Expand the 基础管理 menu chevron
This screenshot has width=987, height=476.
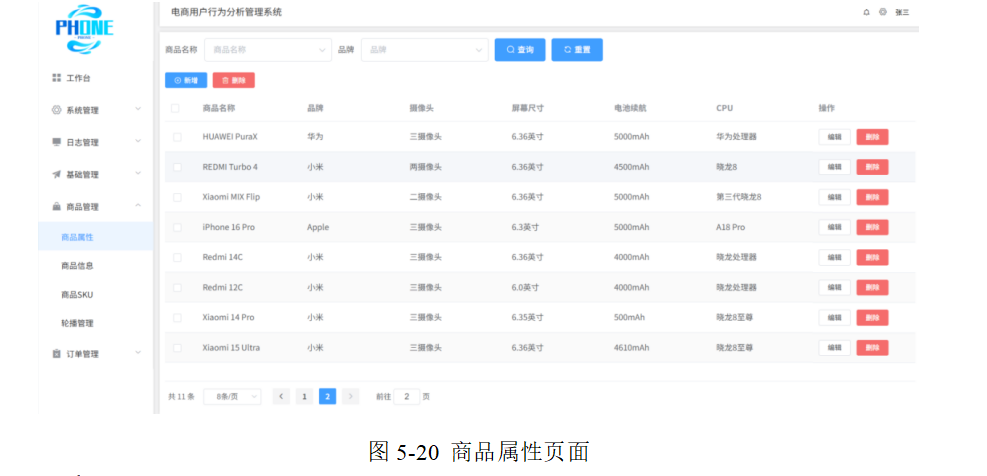(x=138, y=173)
